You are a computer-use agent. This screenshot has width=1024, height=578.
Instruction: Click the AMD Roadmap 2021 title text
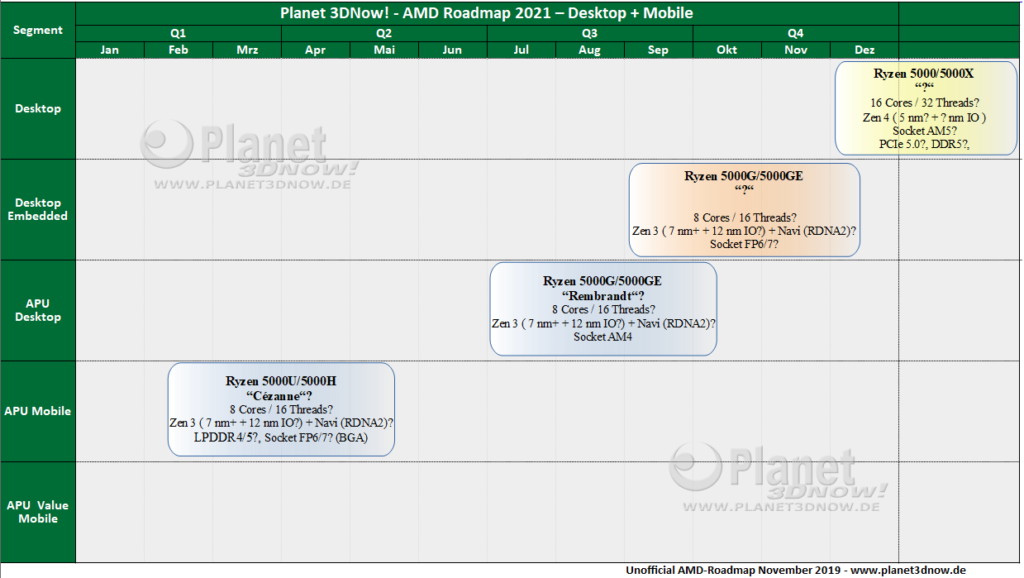tap(487, 13)
